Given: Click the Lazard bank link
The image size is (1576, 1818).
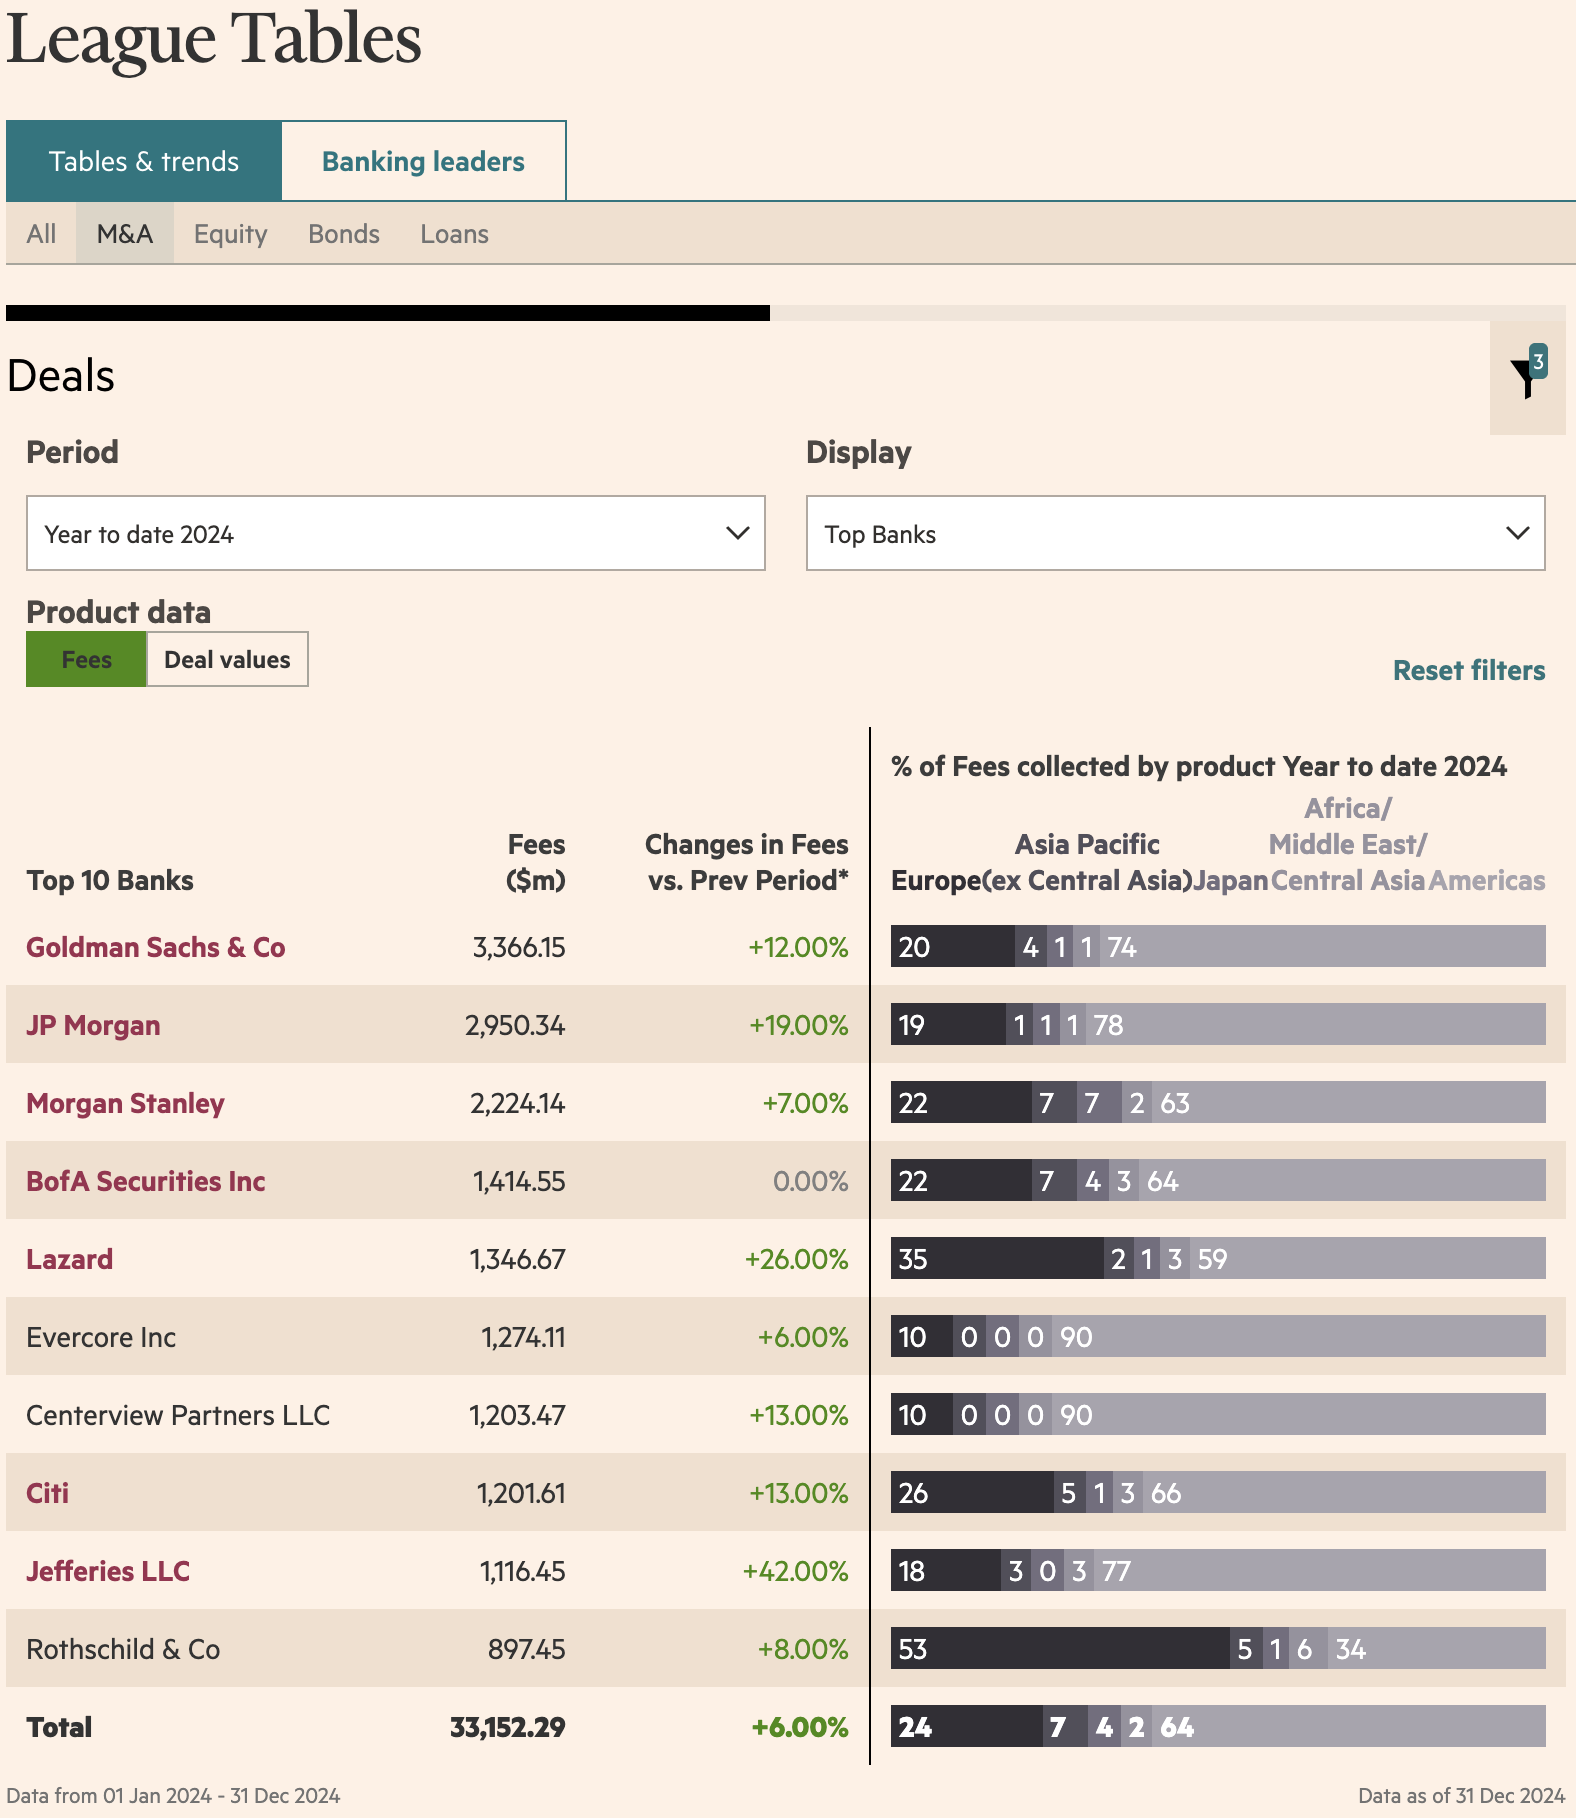Looking at the screenshot, I should point(69,1259).
